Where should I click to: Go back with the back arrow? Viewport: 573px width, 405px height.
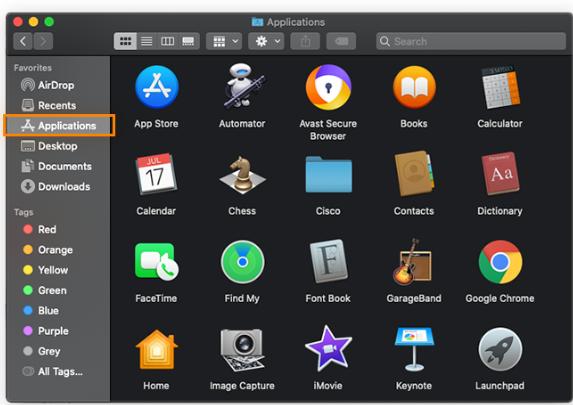(x=23, y=41)
